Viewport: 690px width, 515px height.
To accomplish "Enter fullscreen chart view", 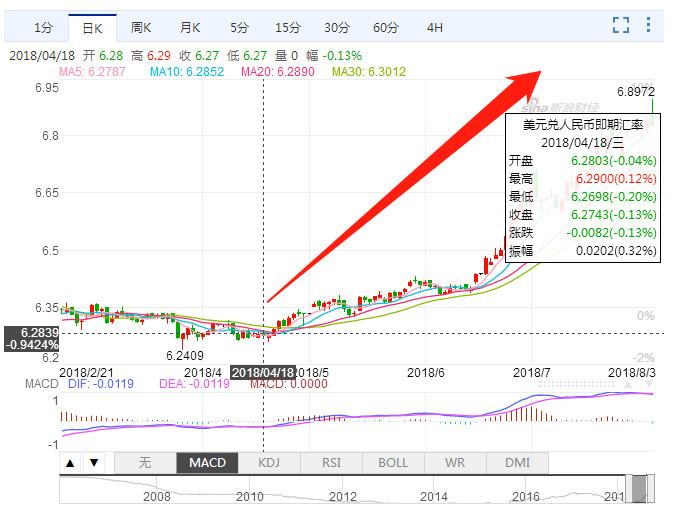I will (x=621, y=26).
